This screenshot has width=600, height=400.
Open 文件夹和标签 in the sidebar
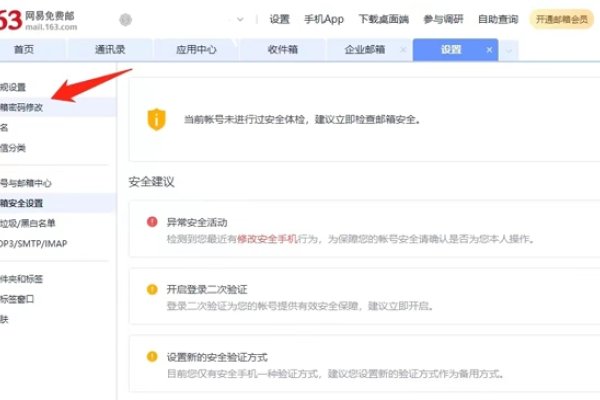(x=21, y=279)
